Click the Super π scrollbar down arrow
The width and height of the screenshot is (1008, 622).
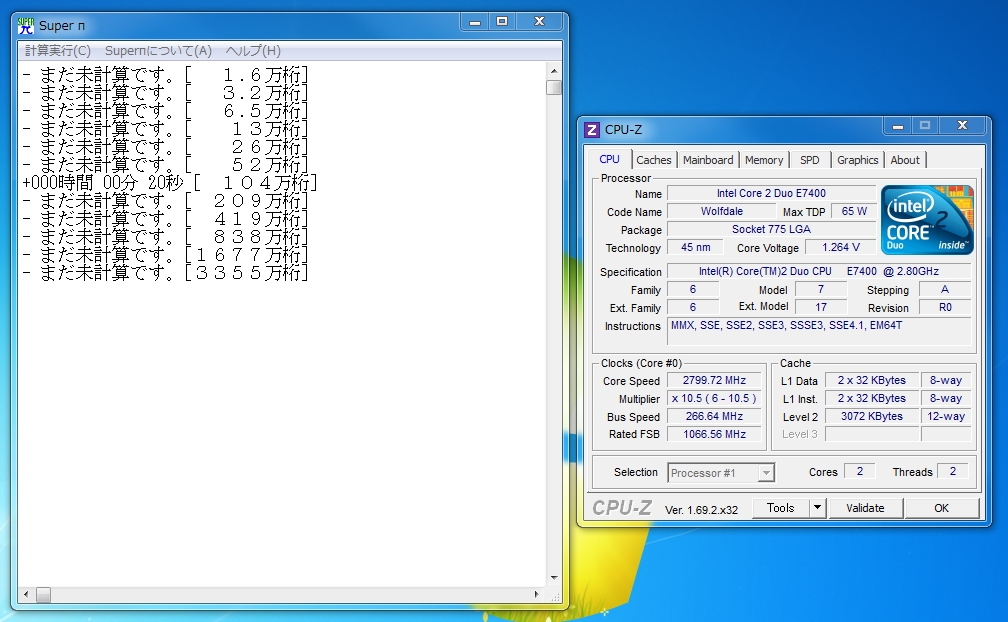pos(554,577)
